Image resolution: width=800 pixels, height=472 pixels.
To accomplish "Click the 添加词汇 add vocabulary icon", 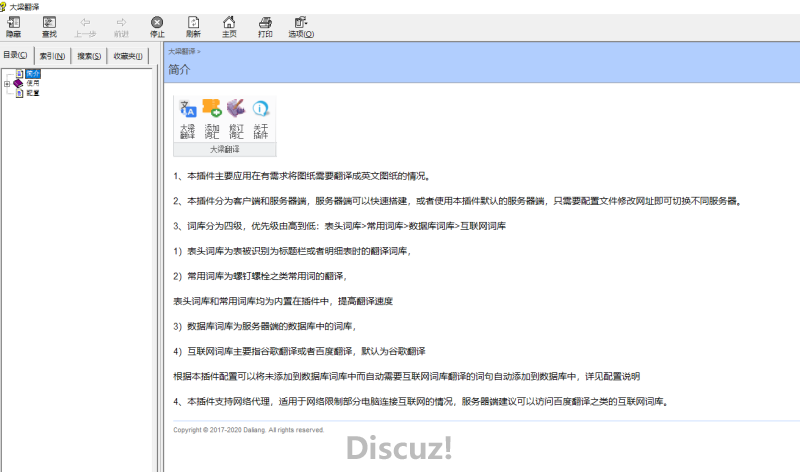I will pos(211,119).
